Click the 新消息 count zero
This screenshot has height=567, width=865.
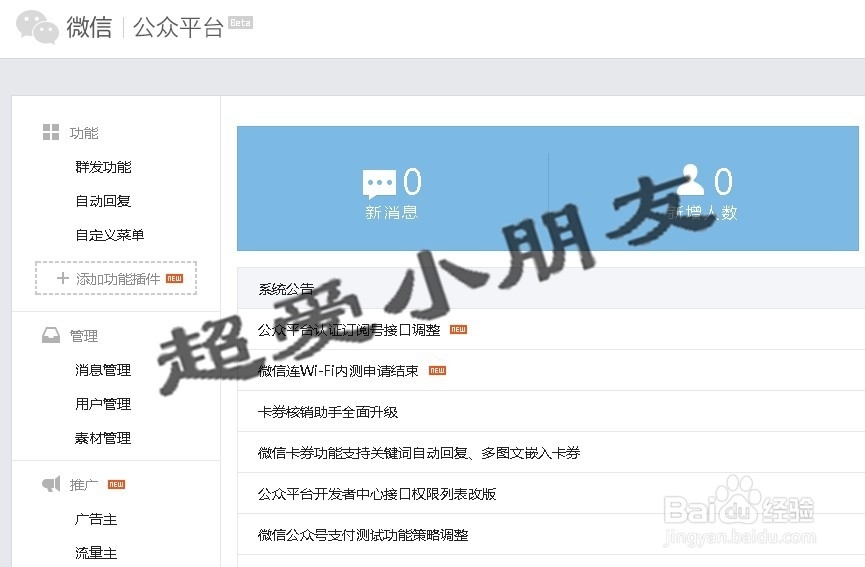412,181
